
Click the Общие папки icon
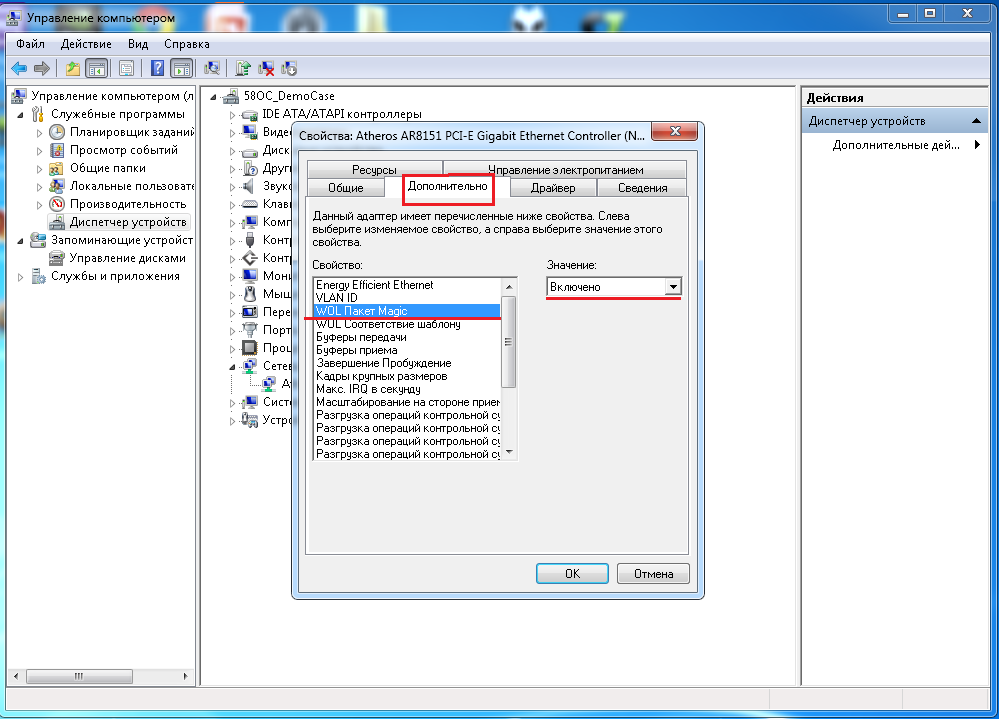coord(57,168)
